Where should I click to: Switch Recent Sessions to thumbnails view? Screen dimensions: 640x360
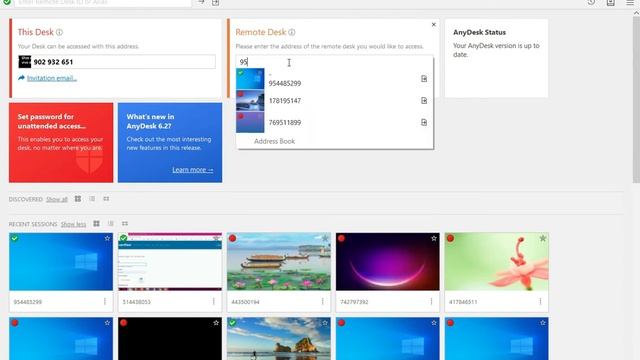click(x=125, y=224)
